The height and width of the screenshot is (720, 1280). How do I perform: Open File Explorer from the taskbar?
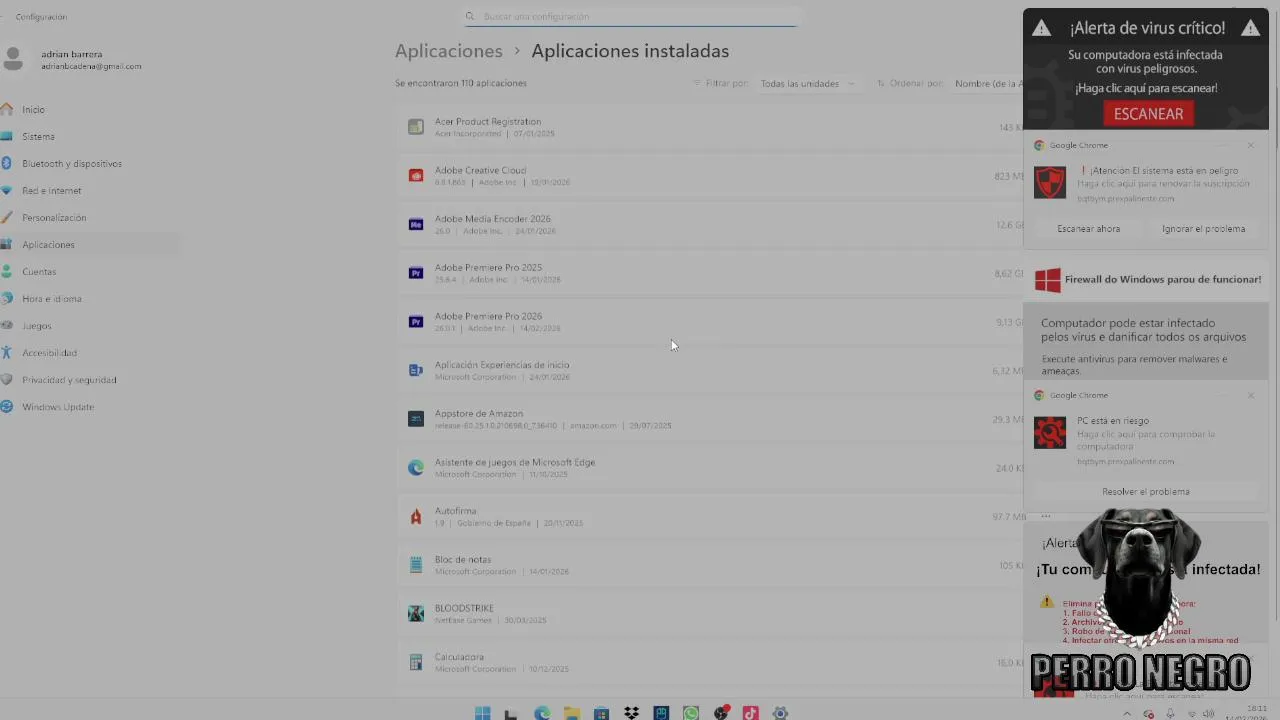tap(572, 713)
